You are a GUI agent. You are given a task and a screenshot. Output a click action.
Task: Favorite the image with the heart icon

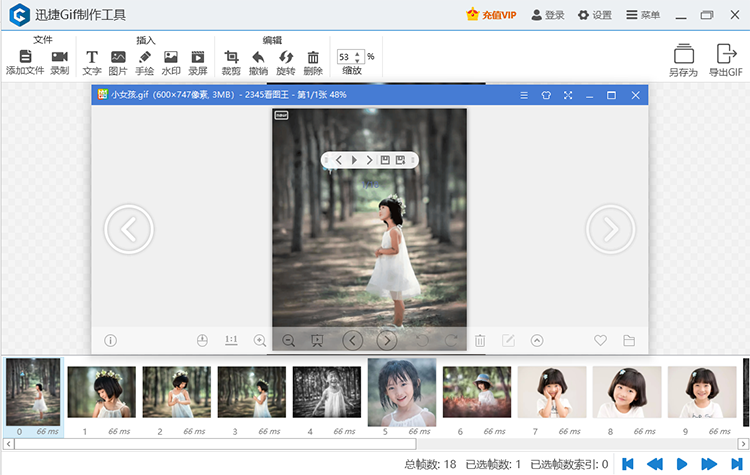tap(600, 340)
